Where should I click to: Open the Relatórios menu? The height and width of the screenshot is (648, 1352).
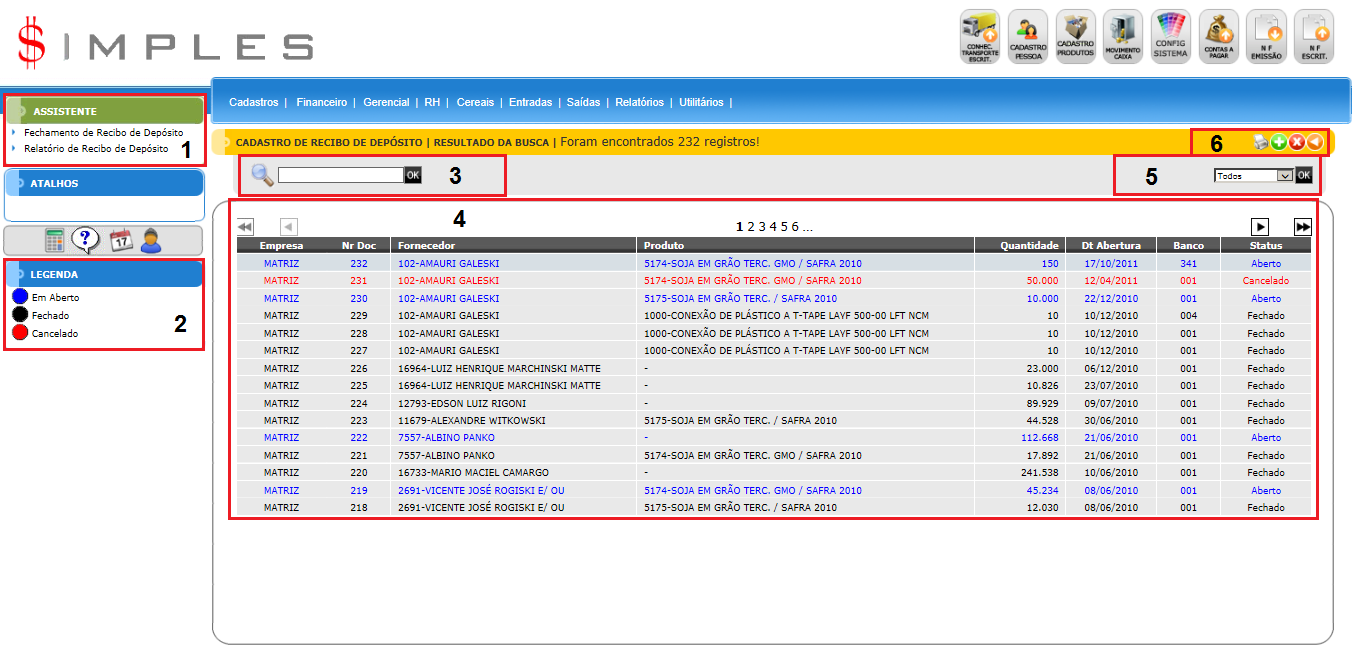(x=639, y=102)
